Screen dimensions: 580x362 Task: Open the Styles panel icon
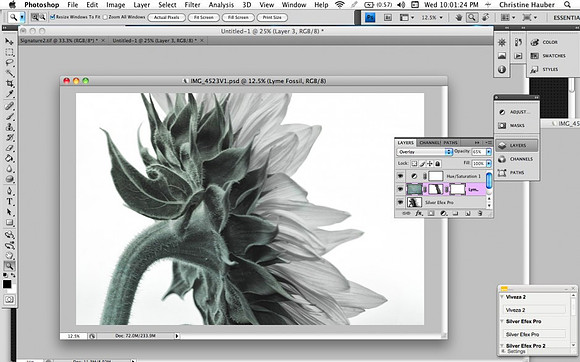coord(535,70)
